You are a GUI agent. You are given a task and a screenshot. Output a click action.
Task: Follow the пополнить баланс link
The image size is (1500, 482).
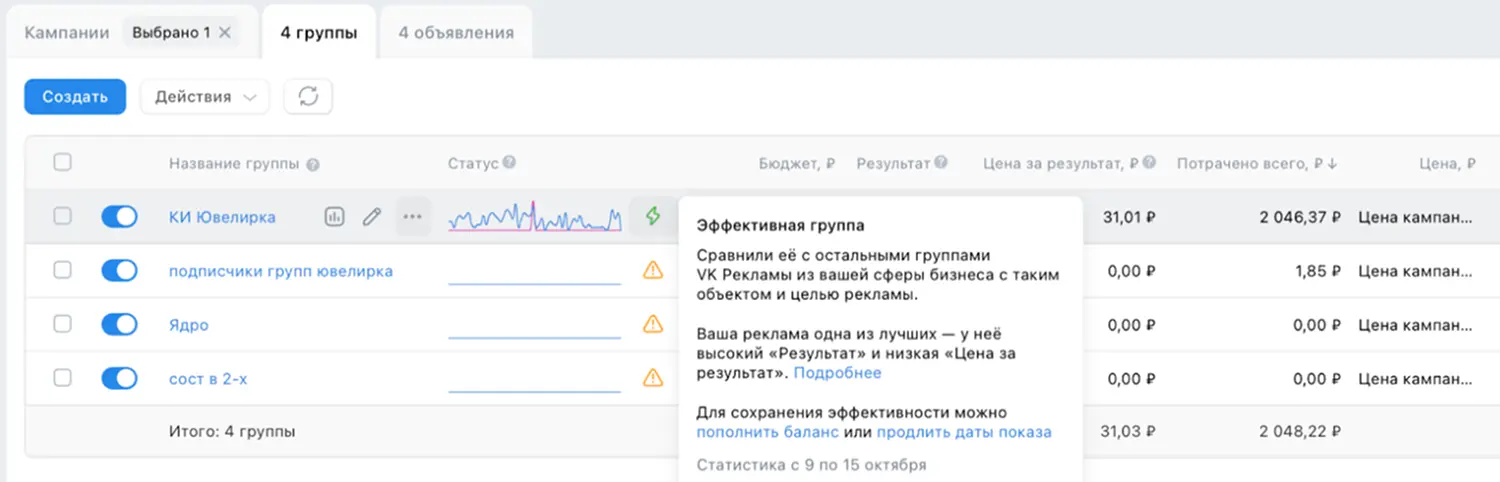766,432
